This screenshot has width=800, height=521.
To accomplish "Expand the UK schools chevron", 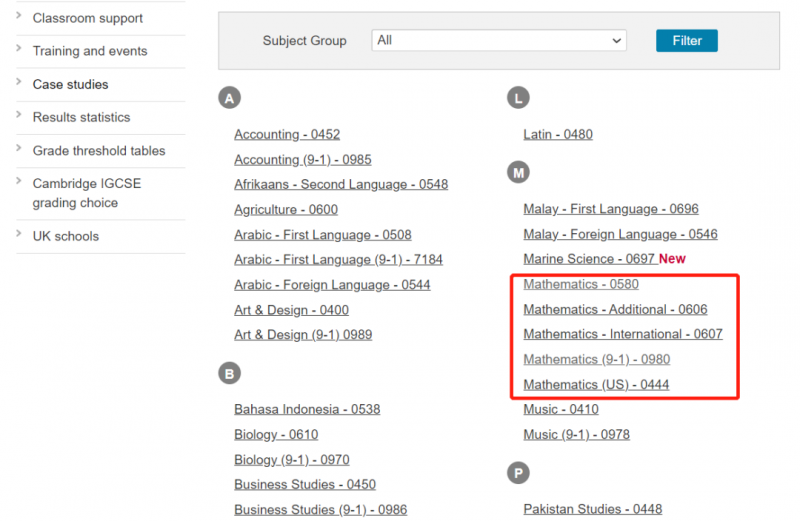I will (19, 234).
